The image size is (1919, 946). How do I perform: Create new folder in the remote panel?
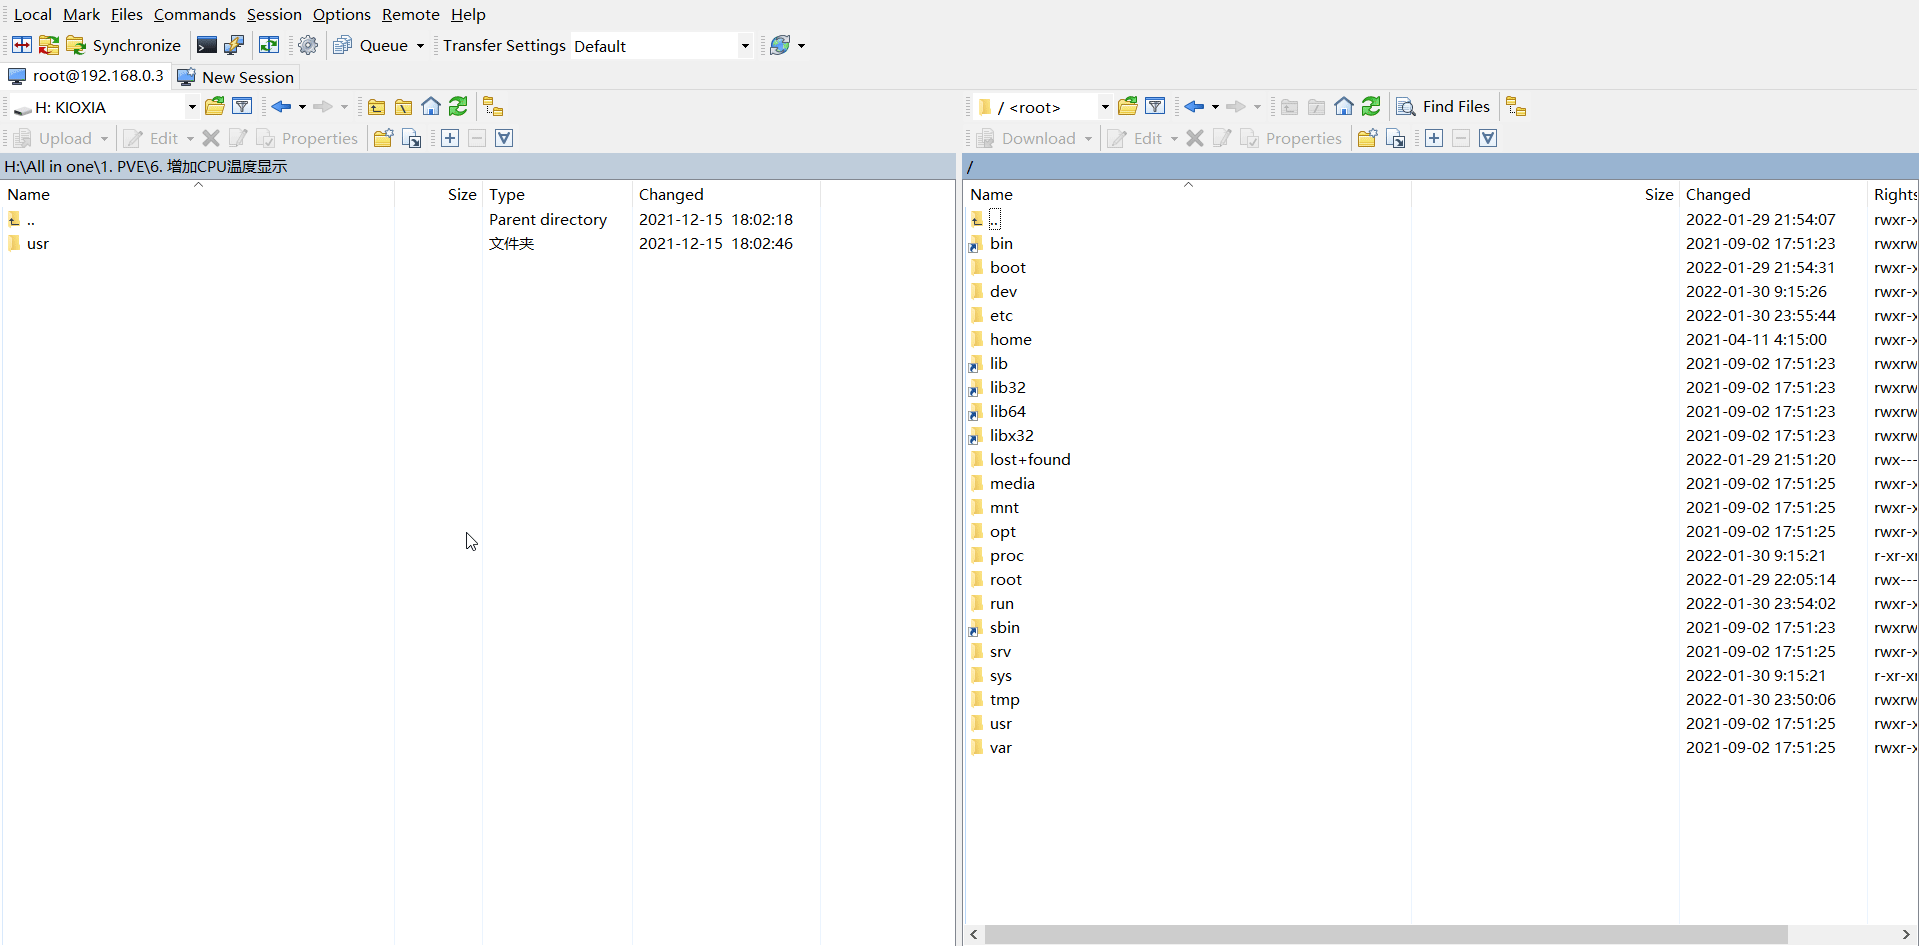point(1367,138)
